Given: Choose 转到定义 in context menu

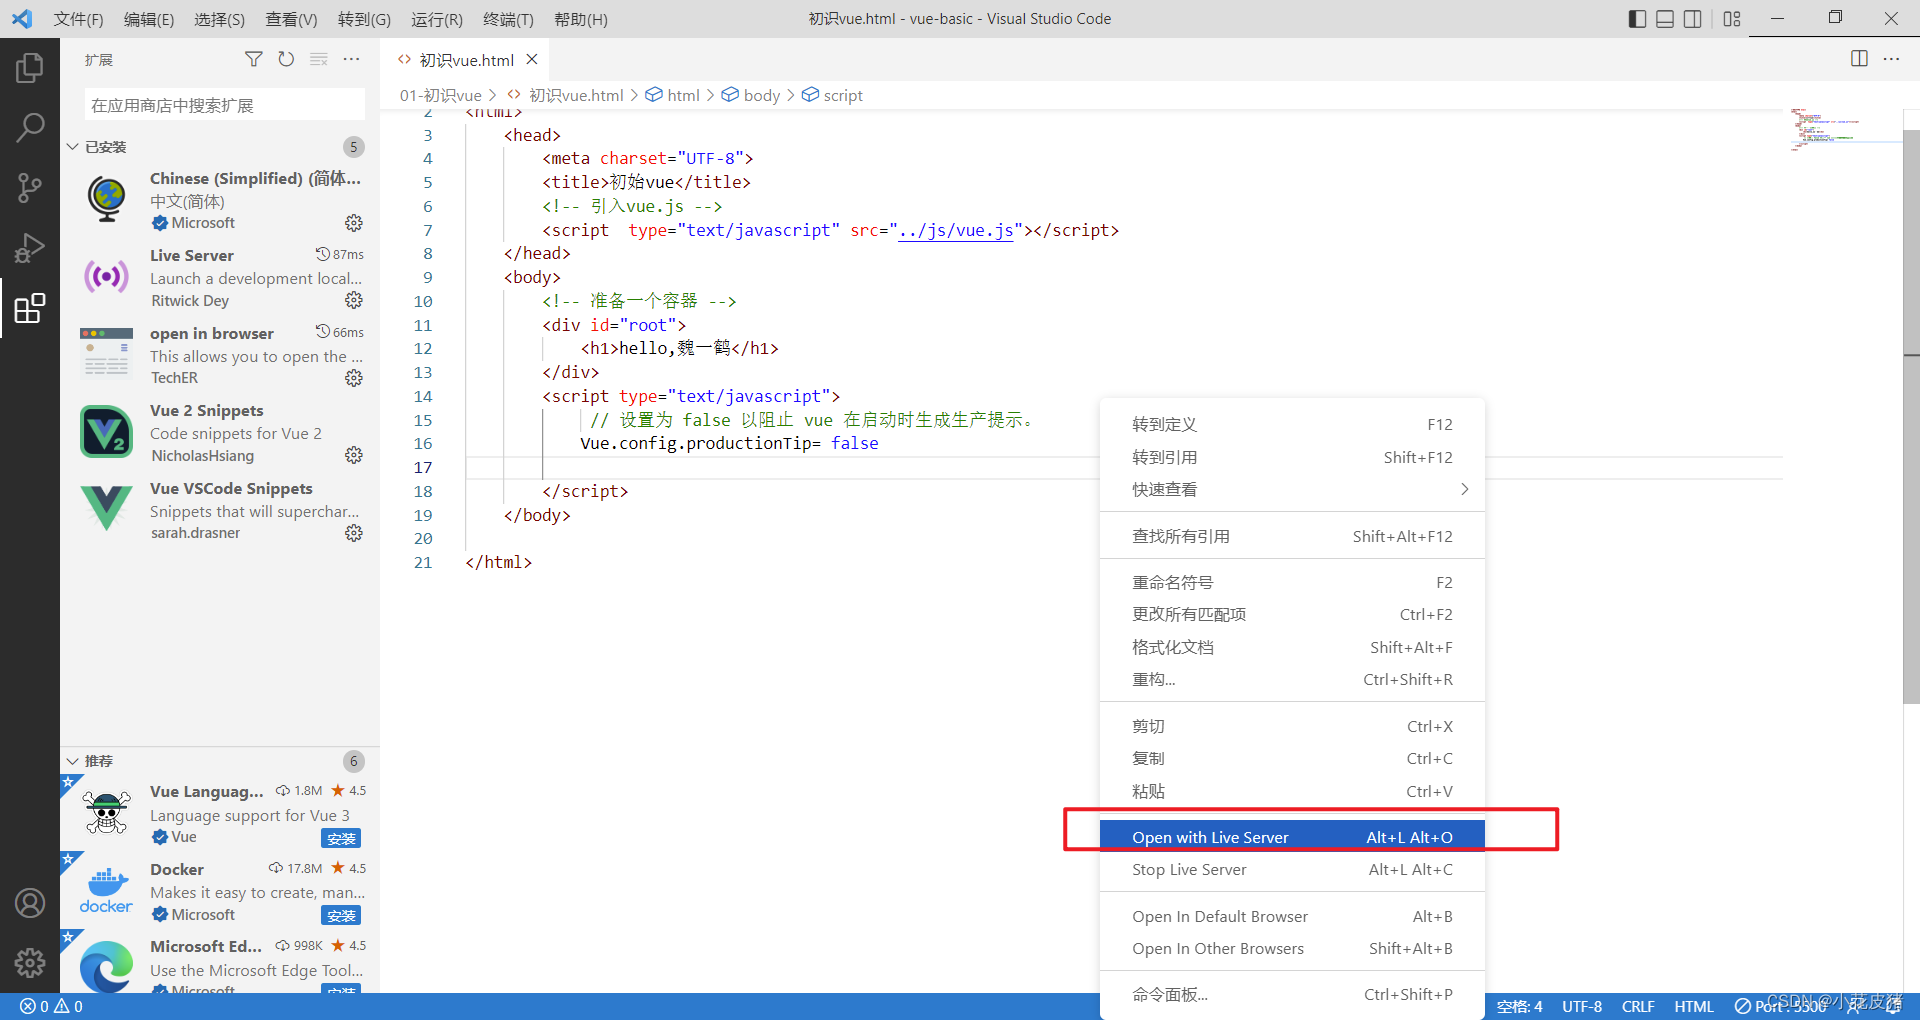Looking at the screenshot, I should pyautogui.click(x=1292, y=424).
